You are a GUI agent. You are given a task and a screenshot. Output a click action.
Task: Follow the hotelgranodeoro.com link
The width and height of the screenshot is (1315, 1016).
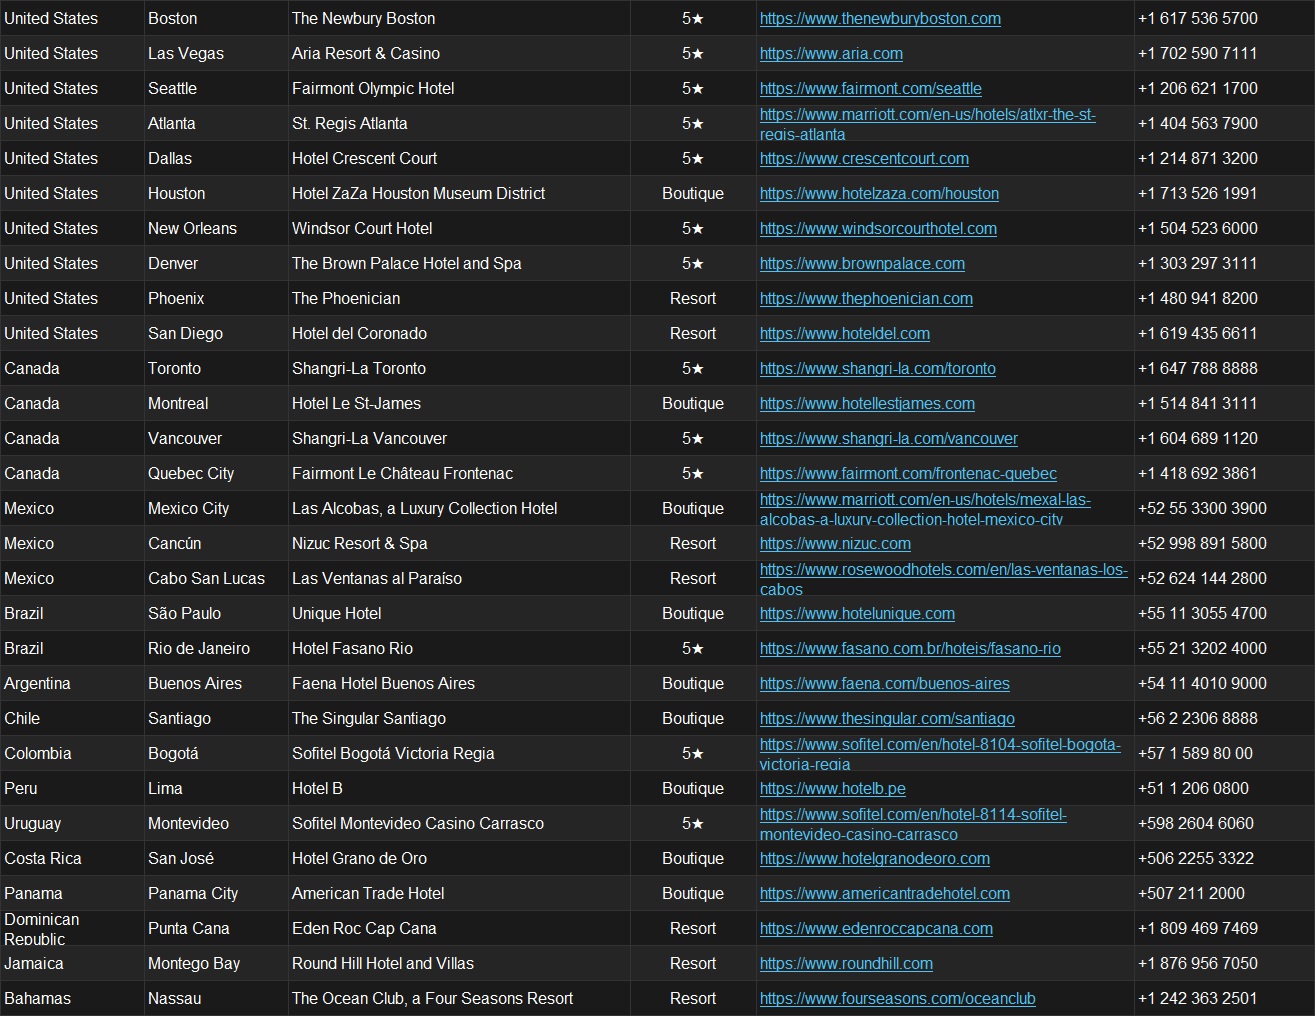click(x=875, y=858)
